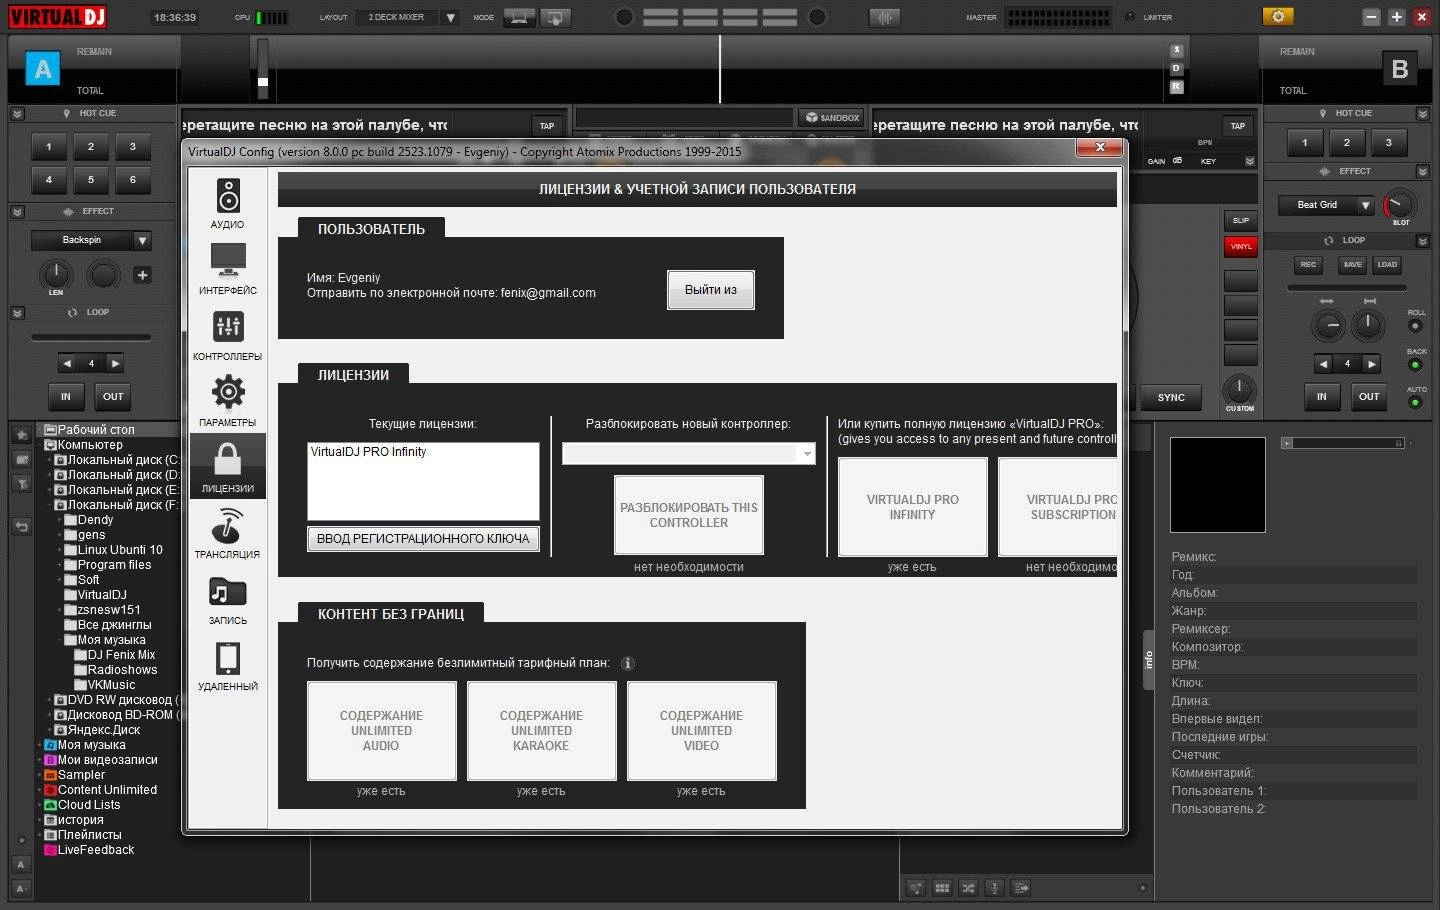The image size is (1440, 910).
Task: Click the SYNC button on deck B
Action: point(1171,397)
